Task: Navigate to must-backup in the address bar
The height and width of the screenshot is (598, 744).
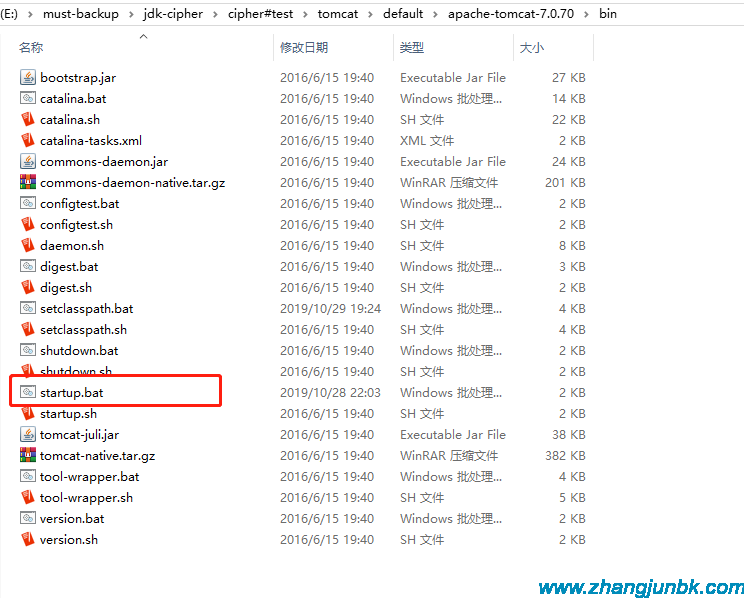Action: [x=81, y=14]
